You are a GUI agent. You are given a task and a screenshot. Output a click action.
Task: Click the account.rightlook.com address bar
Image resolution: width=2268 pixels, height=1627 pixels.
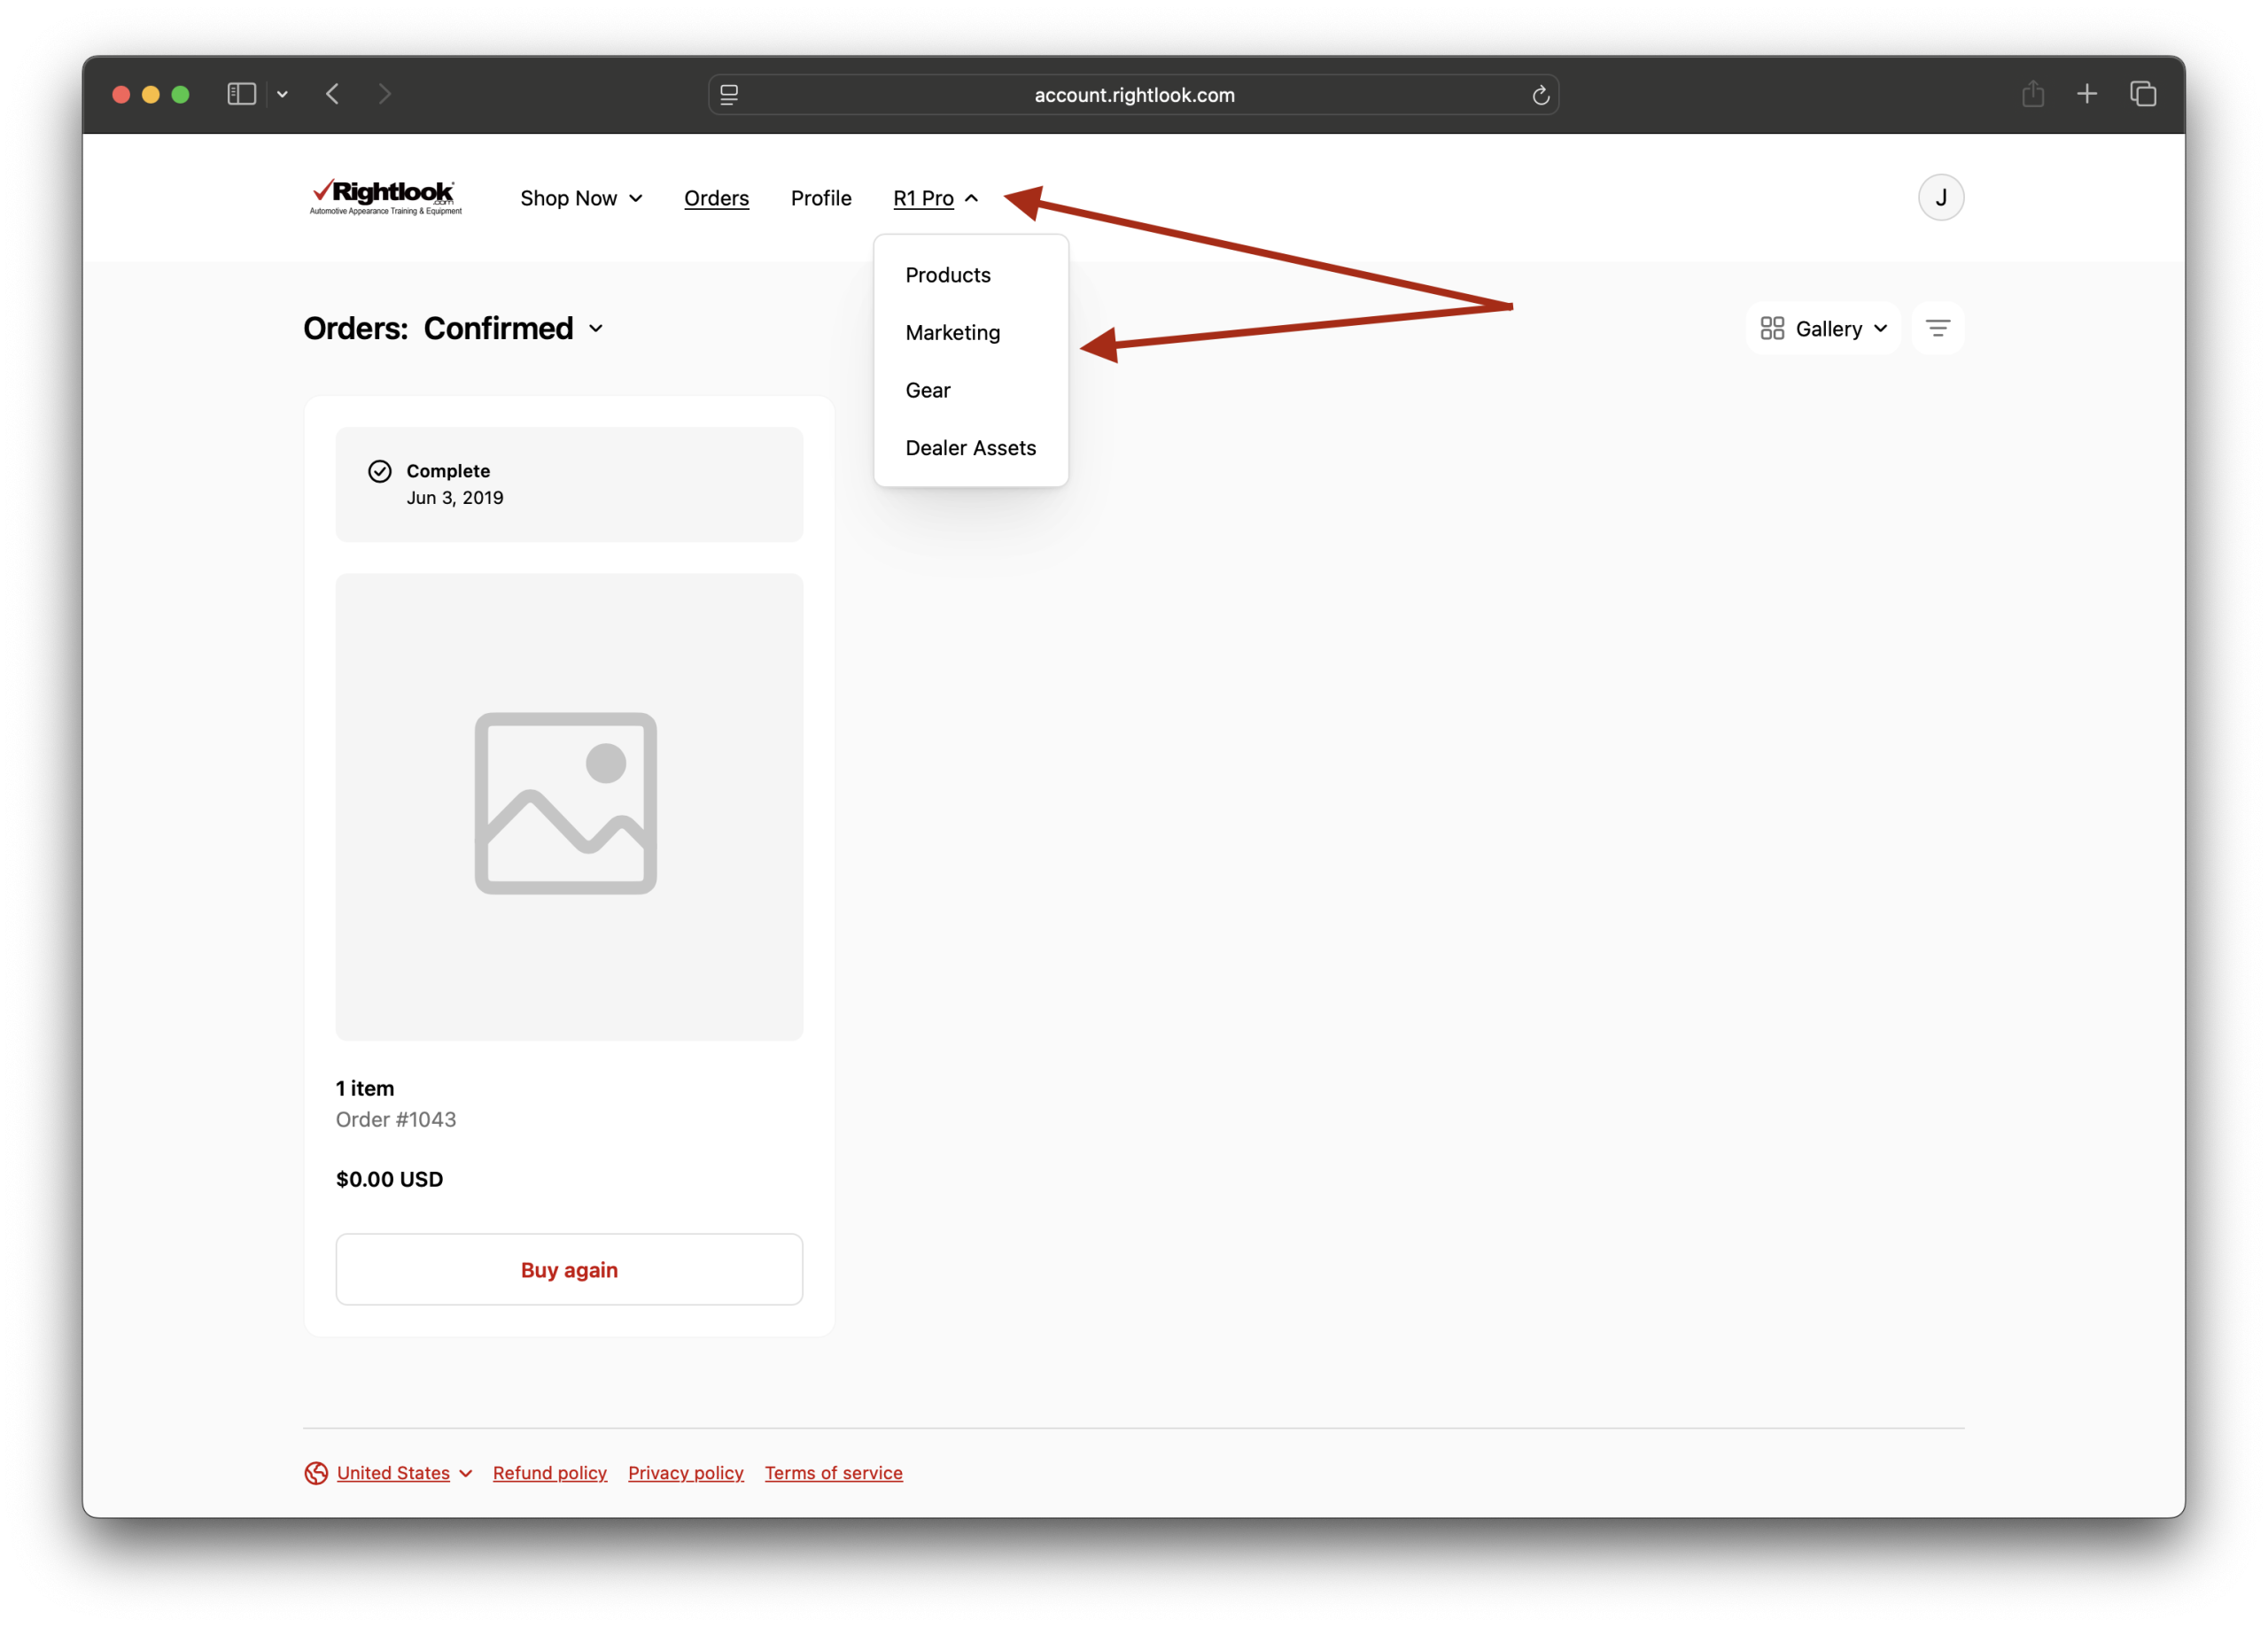pos(1133,95)
